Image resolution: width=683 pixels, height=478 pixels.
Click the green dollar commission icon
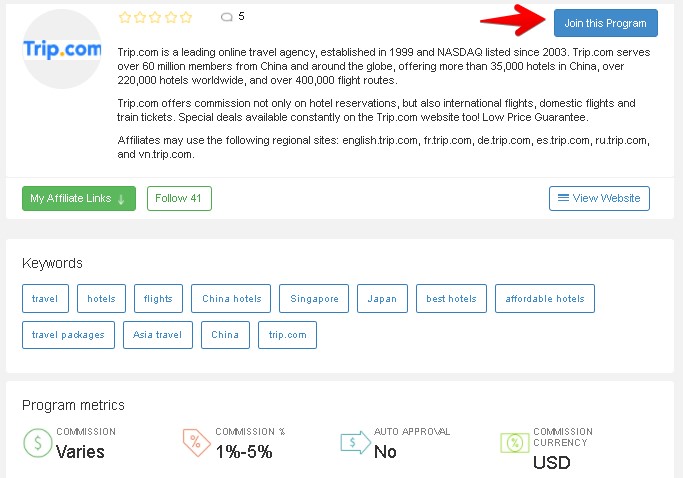pos(37,443)
